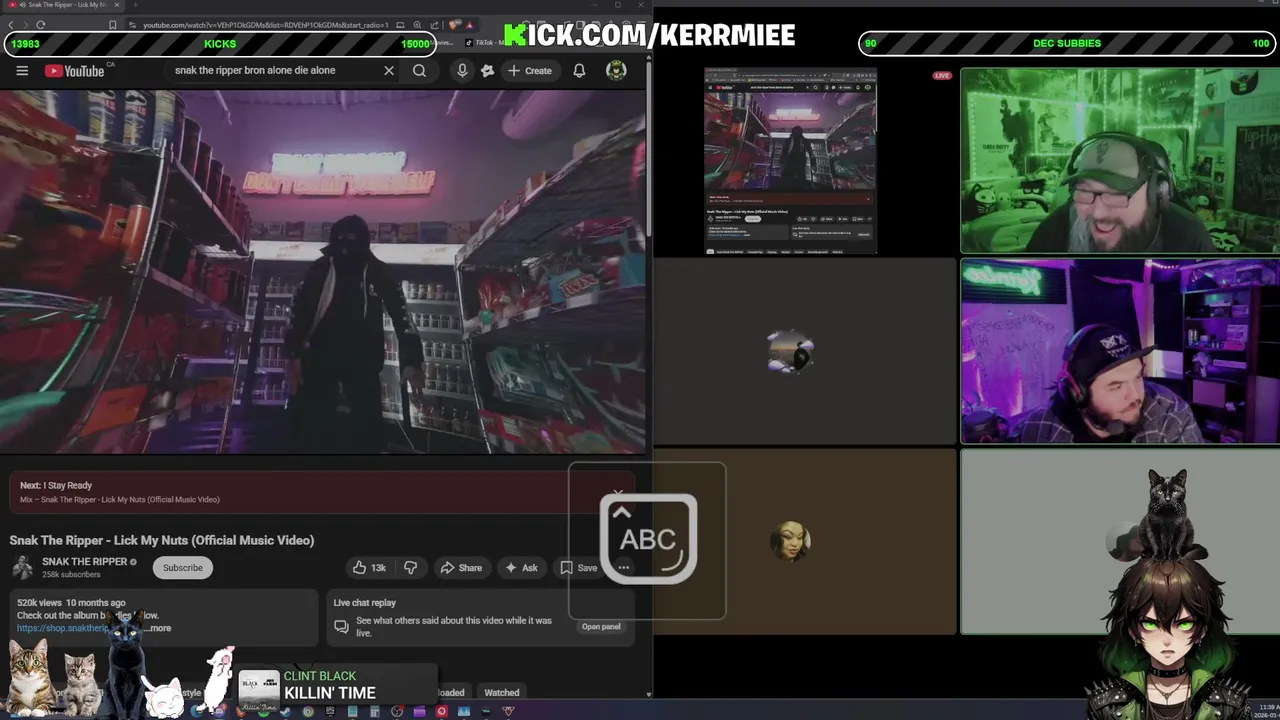The width and height of the screenshot is (1280, 720).
Task: Start voice search with the microphone icon
Action: [x=462, y=70]
